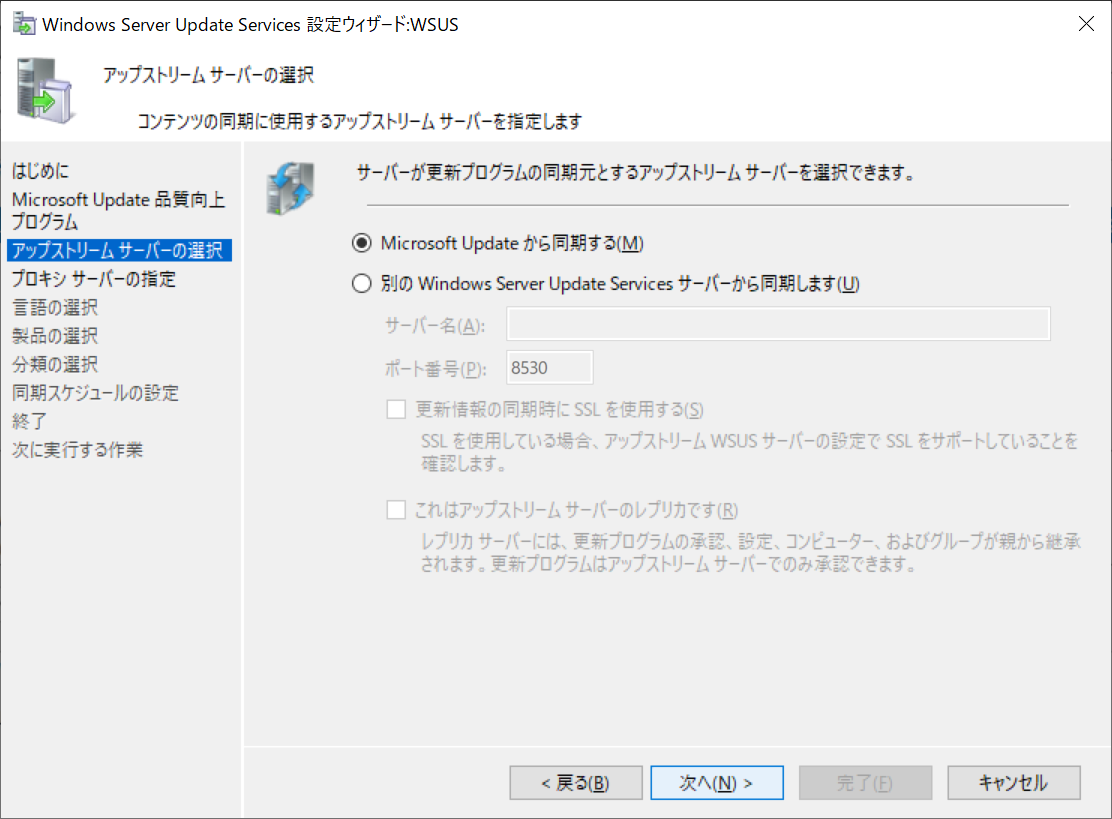The height and width of the screenshot is (819, 1112).
Task: Click the レプリカ サーバー description text
Action: 750,553
